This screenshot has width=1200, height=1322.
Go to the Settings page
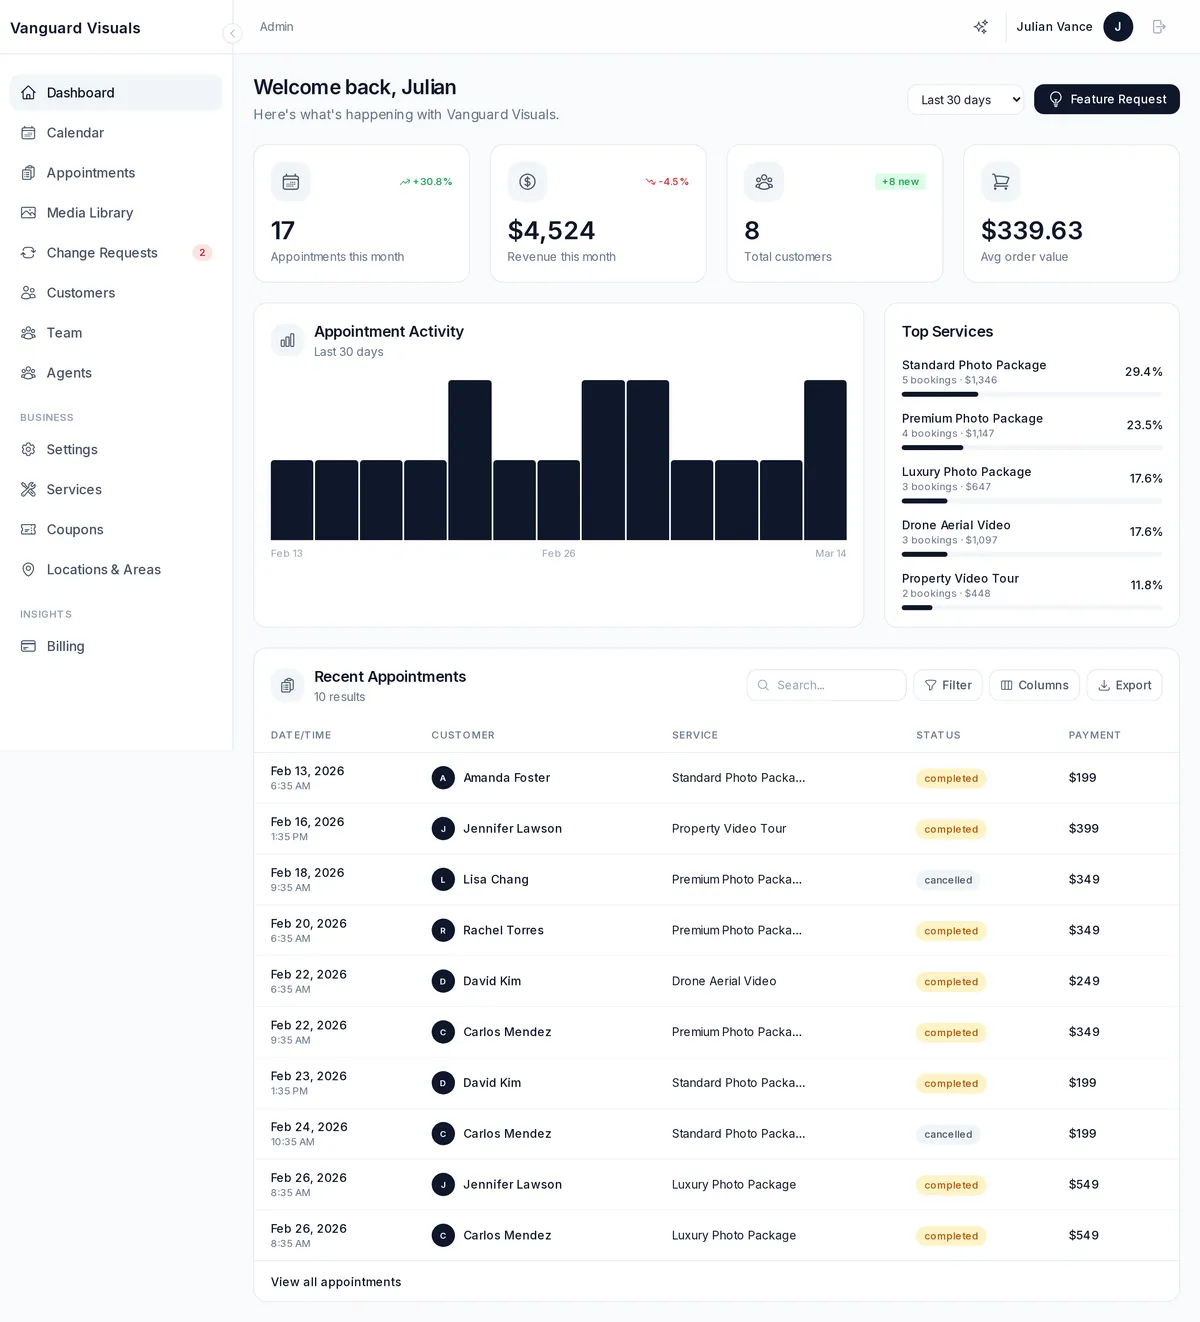pos(71,450)
